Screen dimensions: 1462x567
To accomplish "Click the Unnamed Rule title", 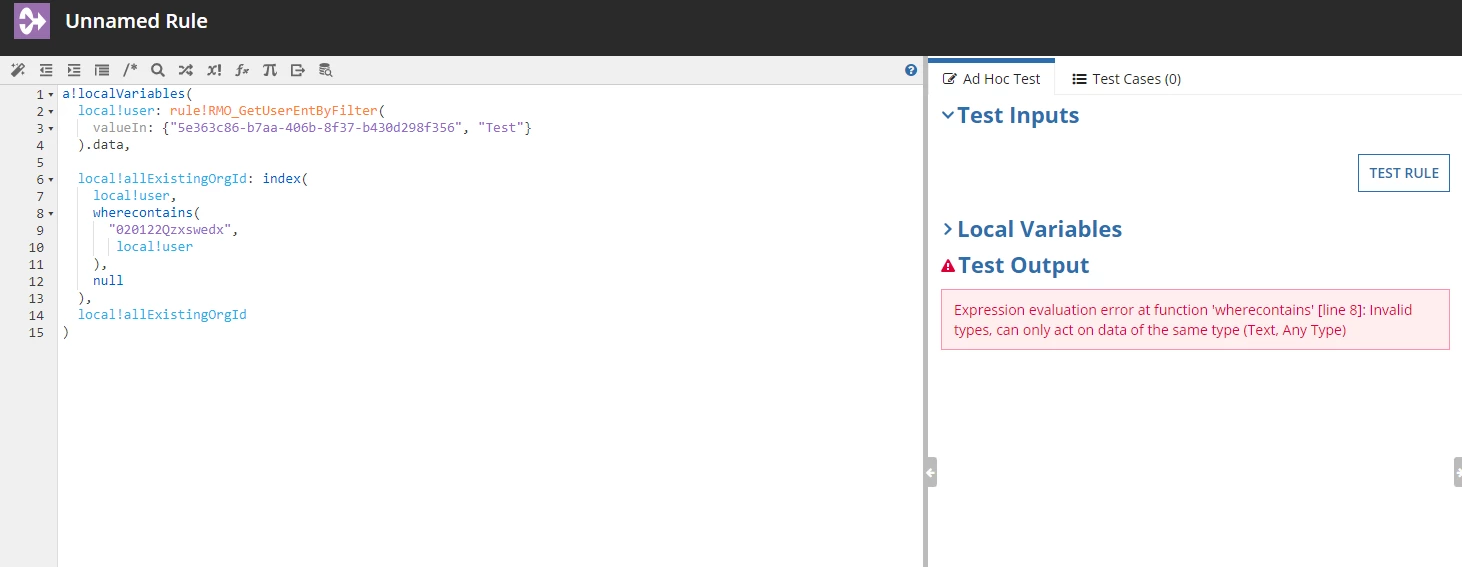I will (x=136, y=21).
